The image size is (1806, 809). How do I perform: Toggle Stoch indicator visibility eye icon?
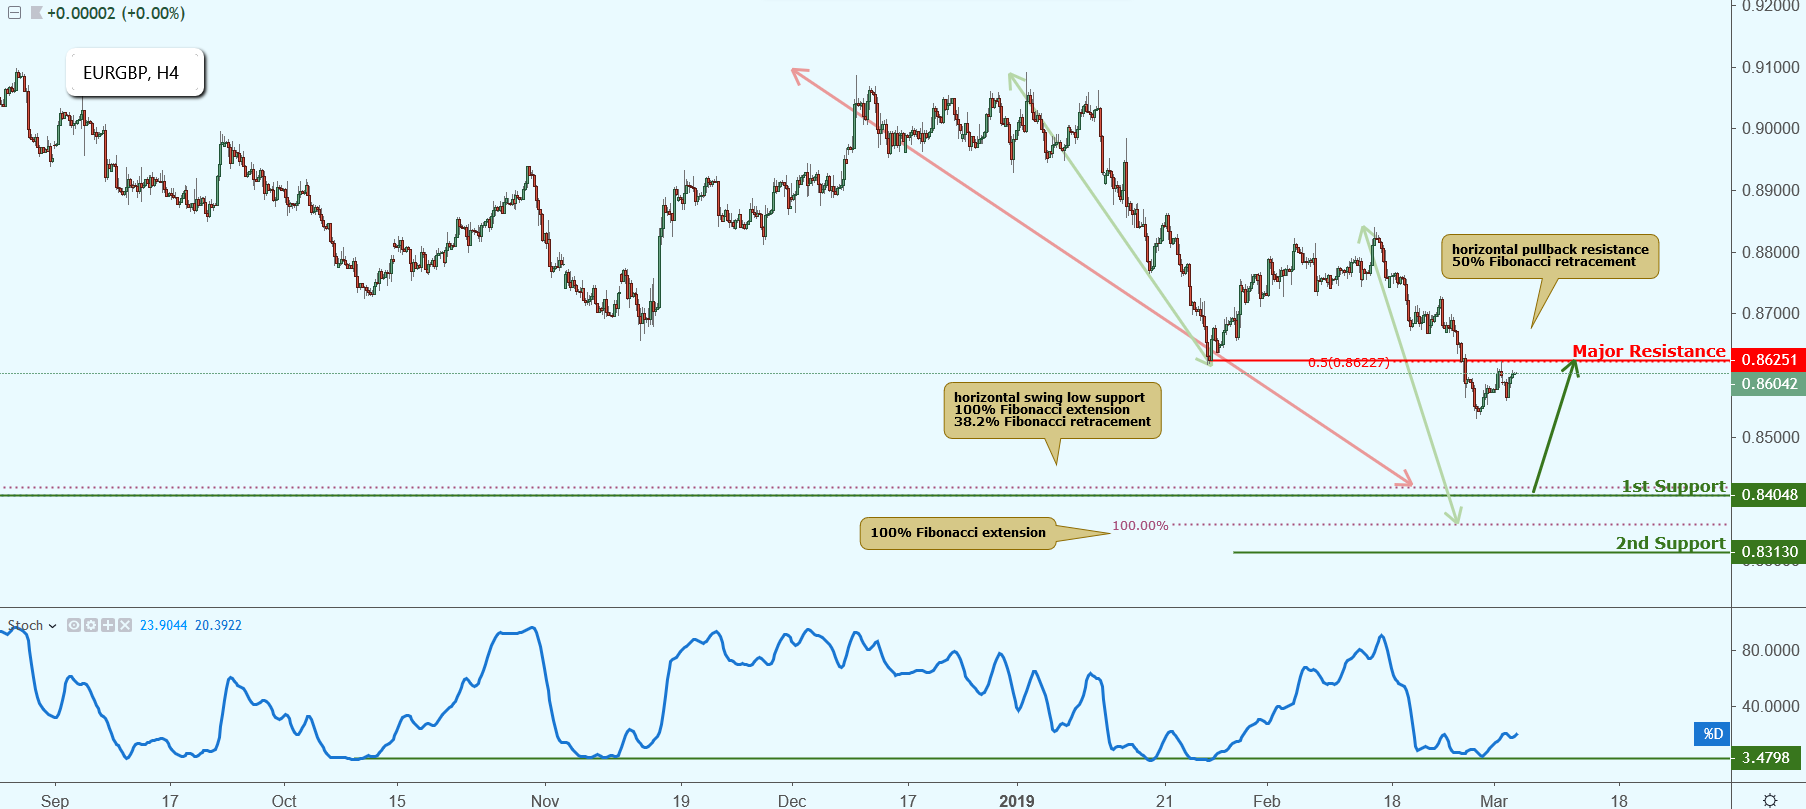click(74, 625)
